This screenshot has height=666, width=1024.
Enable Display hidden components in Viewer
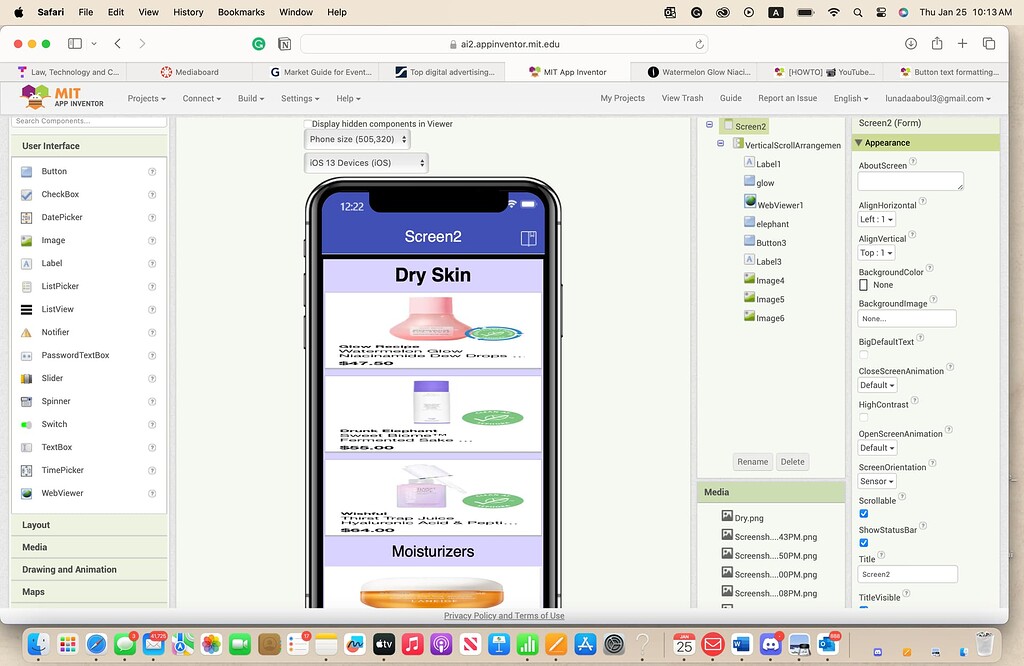coord(308,124)
